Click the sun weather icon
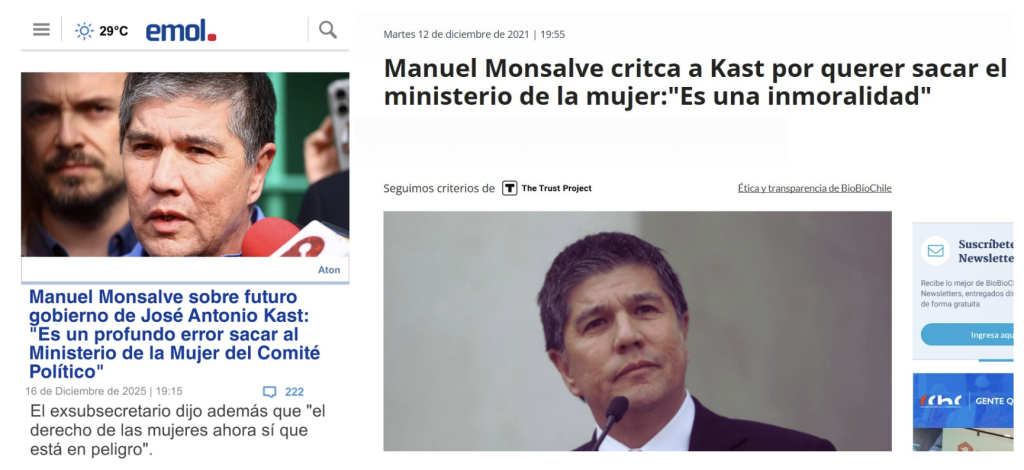This screenshot has width=1024, height=470. click(84, 31)
